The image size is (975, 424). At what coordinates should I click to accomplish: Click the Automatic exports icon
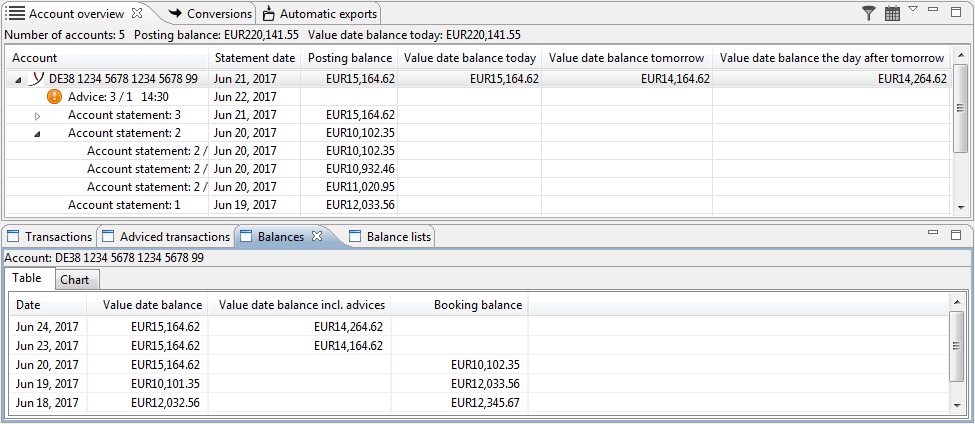pyautogui.click(x=269, y=13)
